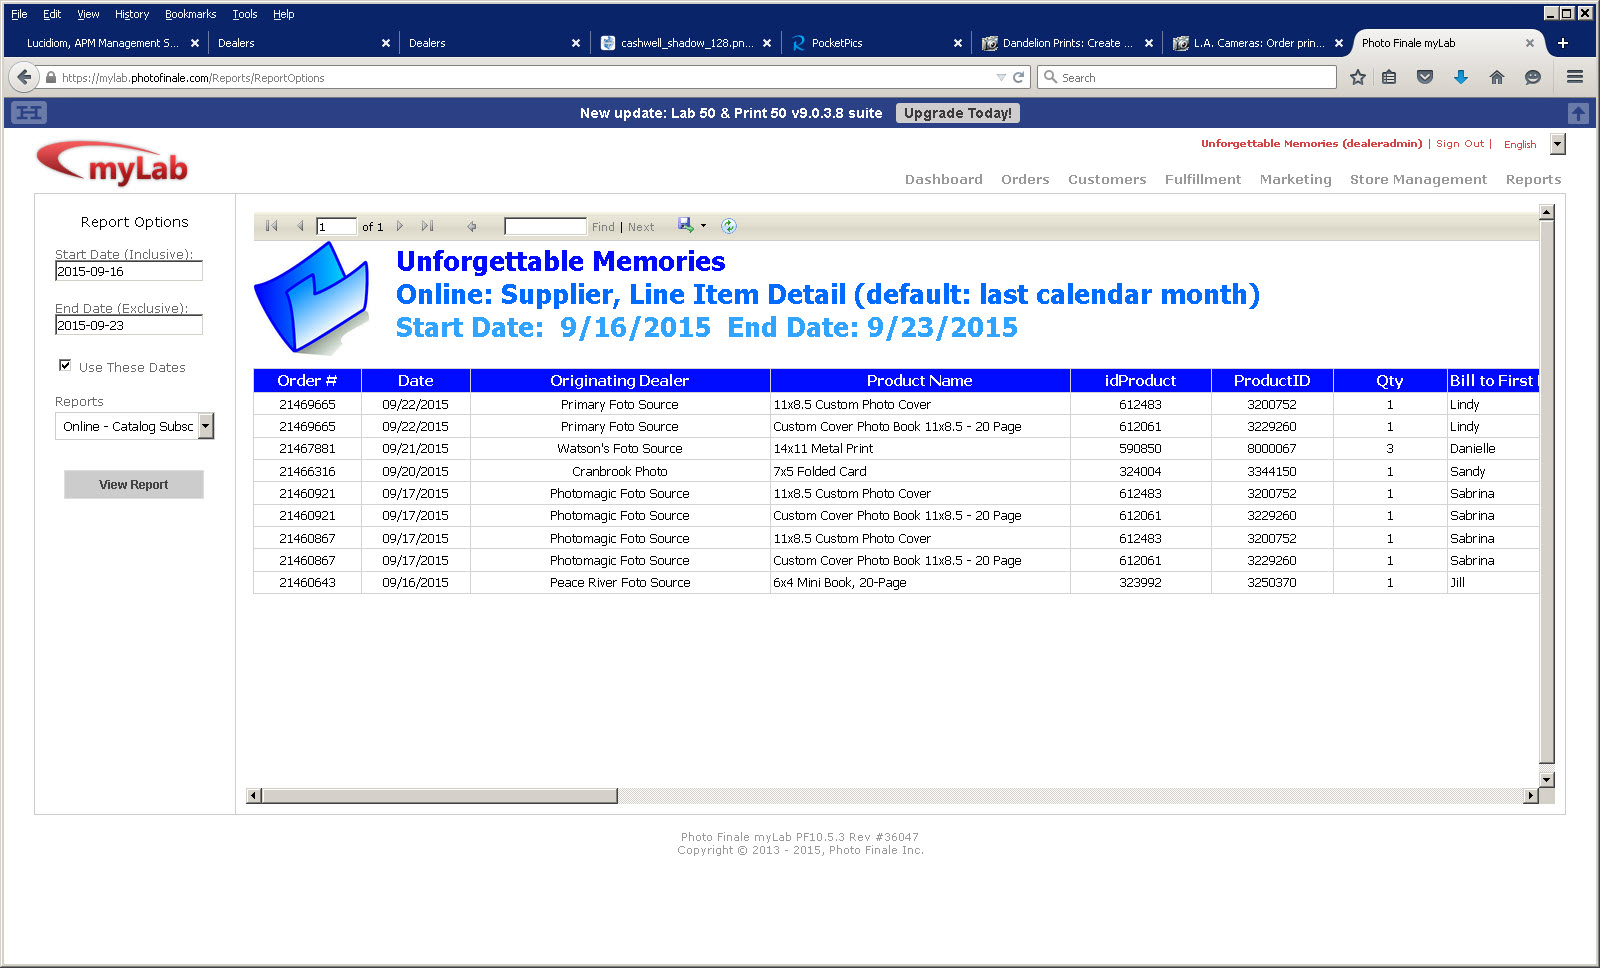Open the Firefox hamburger menu
Screen dimensions: 1600x968
(x=1575, y=77)
